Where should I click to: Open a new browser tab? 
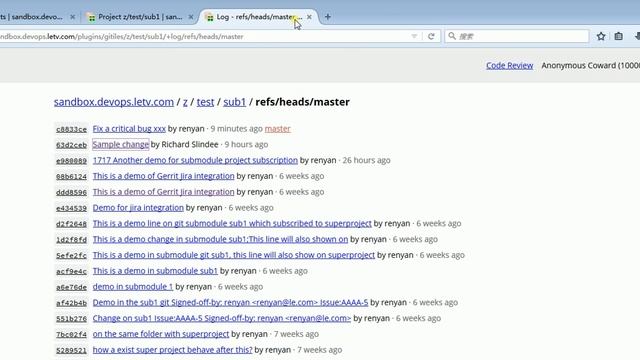[328, 17]
